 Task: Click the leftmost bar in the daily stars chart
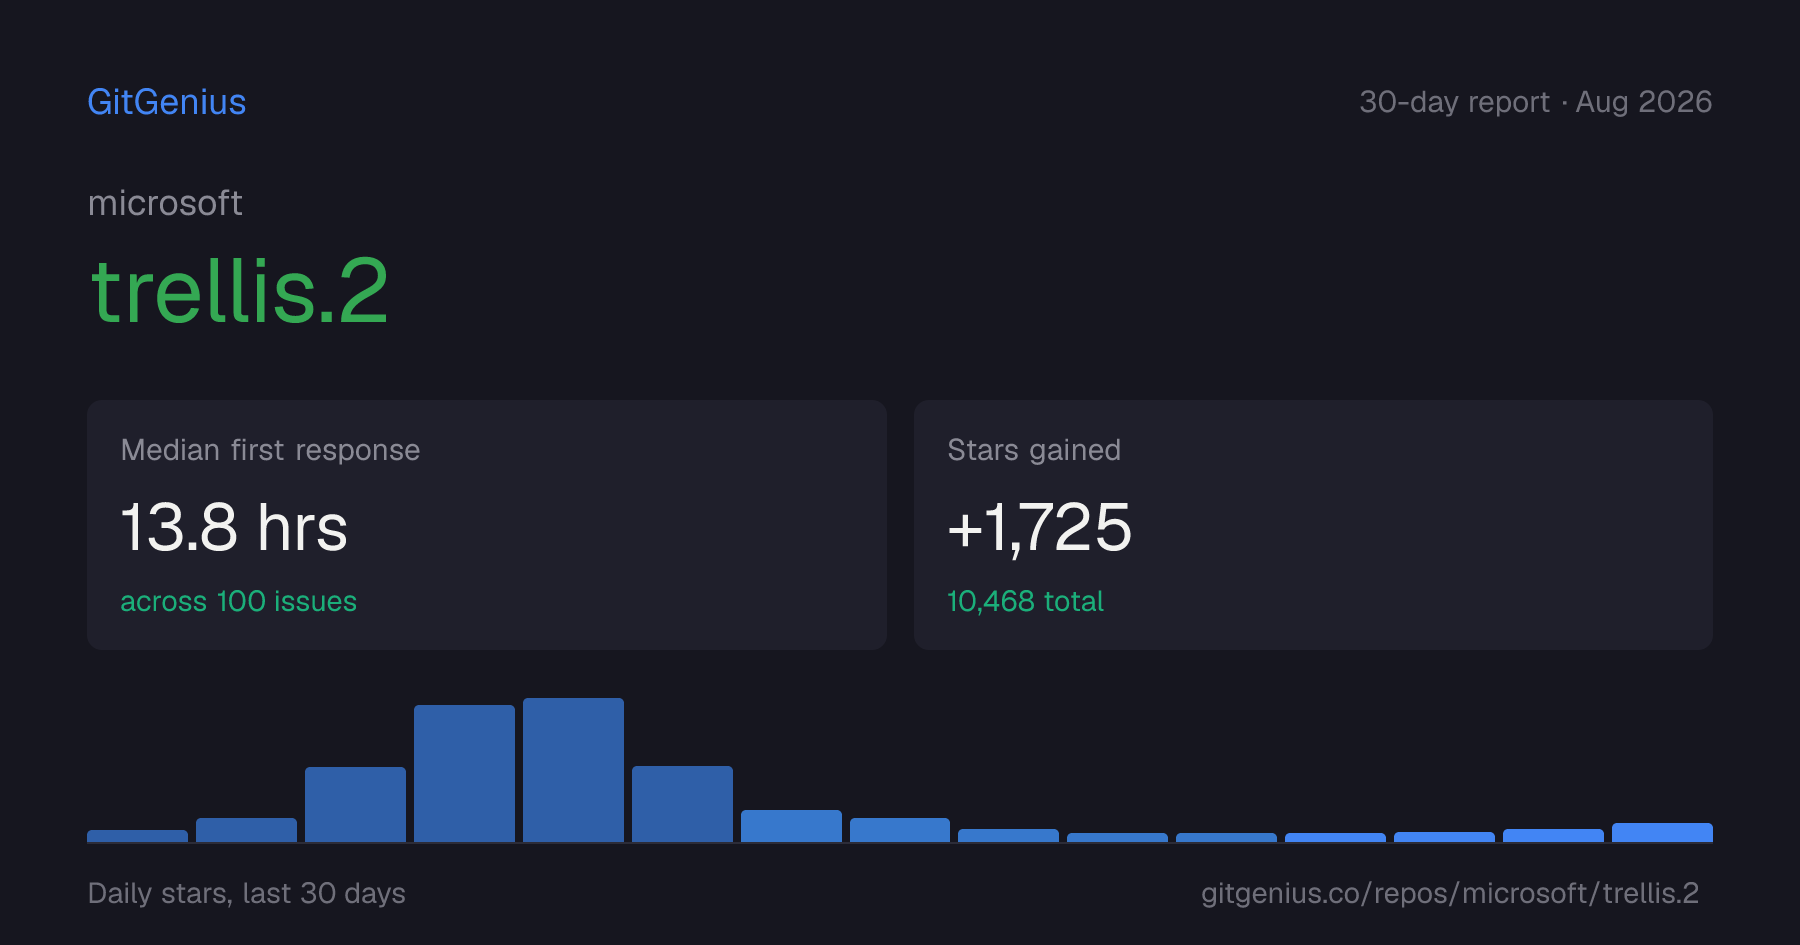point(137,836)
